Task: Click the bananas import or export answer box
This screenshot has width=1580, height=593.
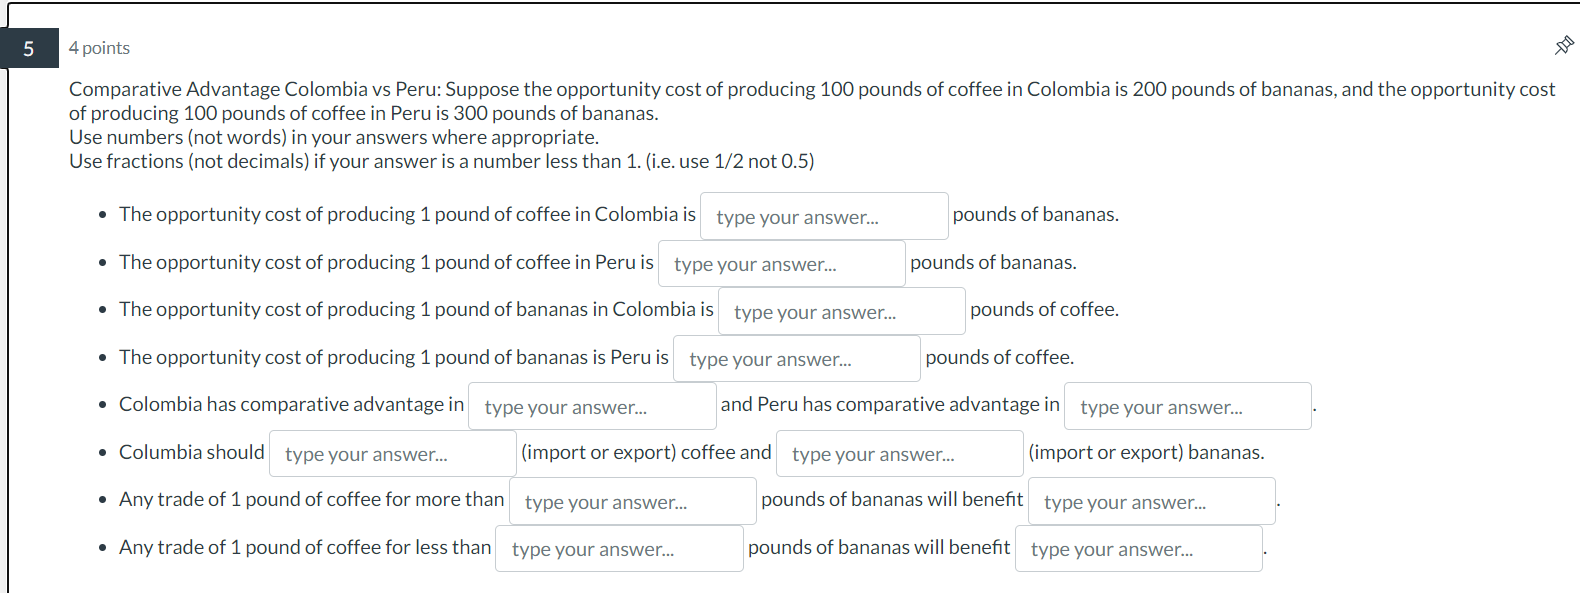Action: 898,453
